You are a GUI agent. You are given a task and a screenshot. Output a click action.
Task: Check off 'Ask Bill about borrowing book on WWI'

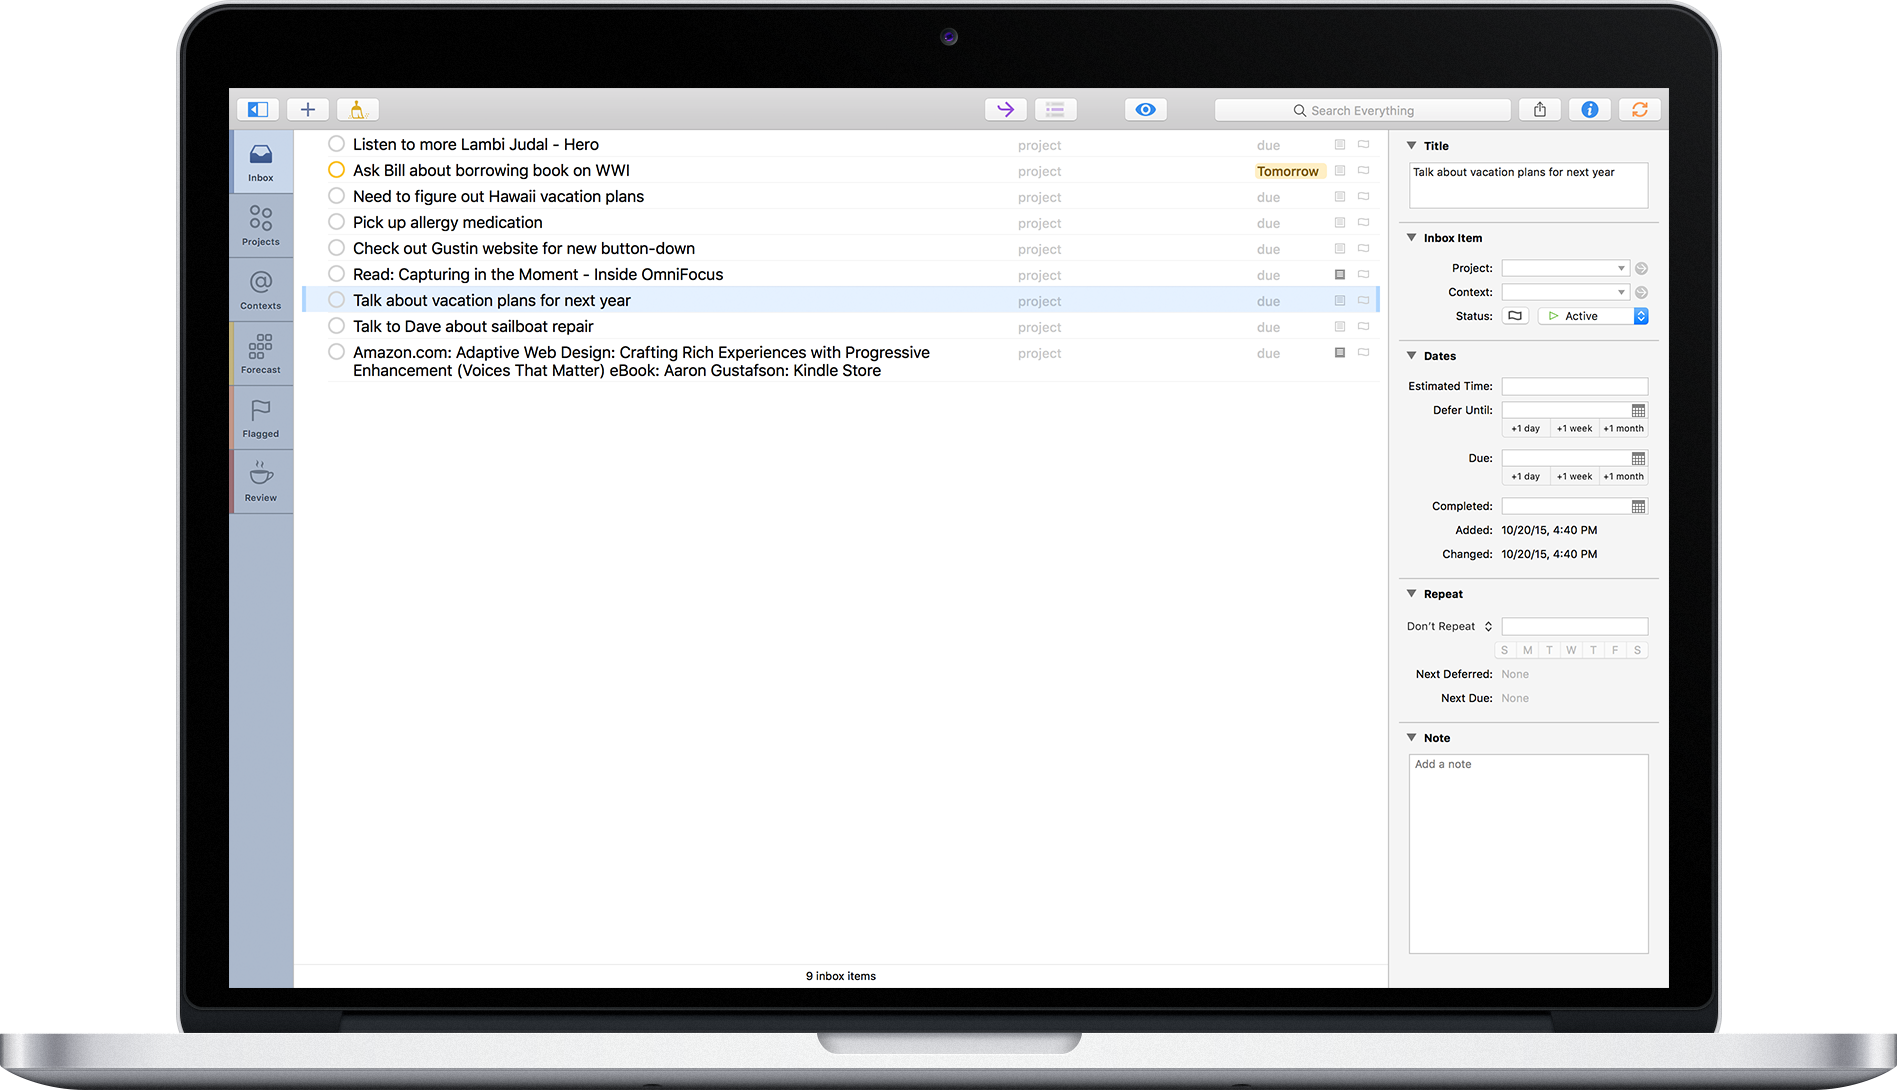click(337, 170)
